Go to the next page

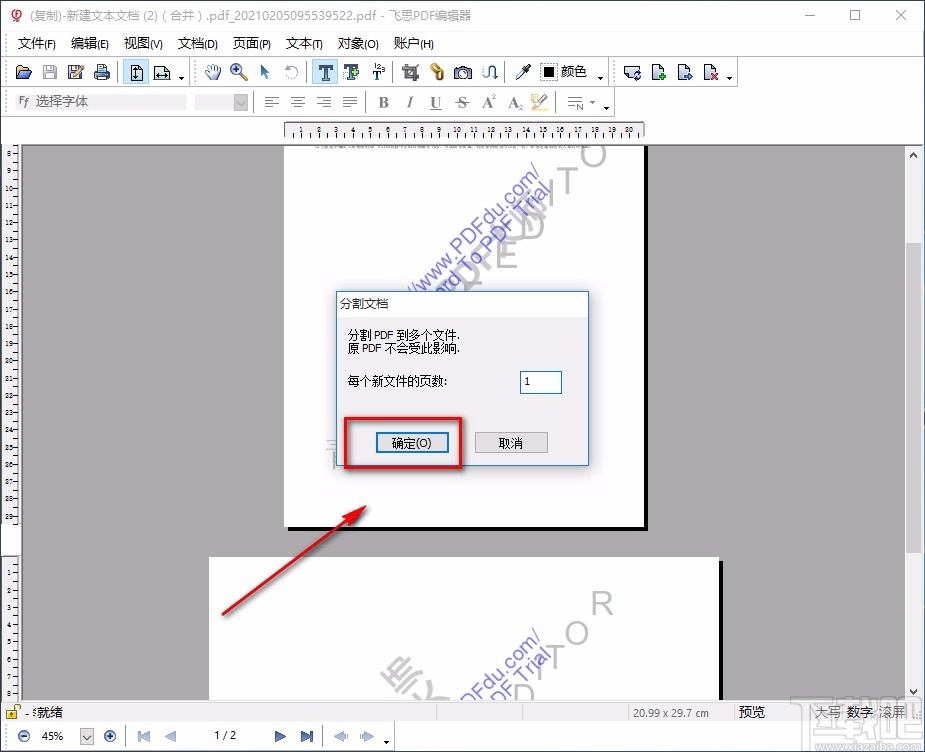click(x=280, y=736)
